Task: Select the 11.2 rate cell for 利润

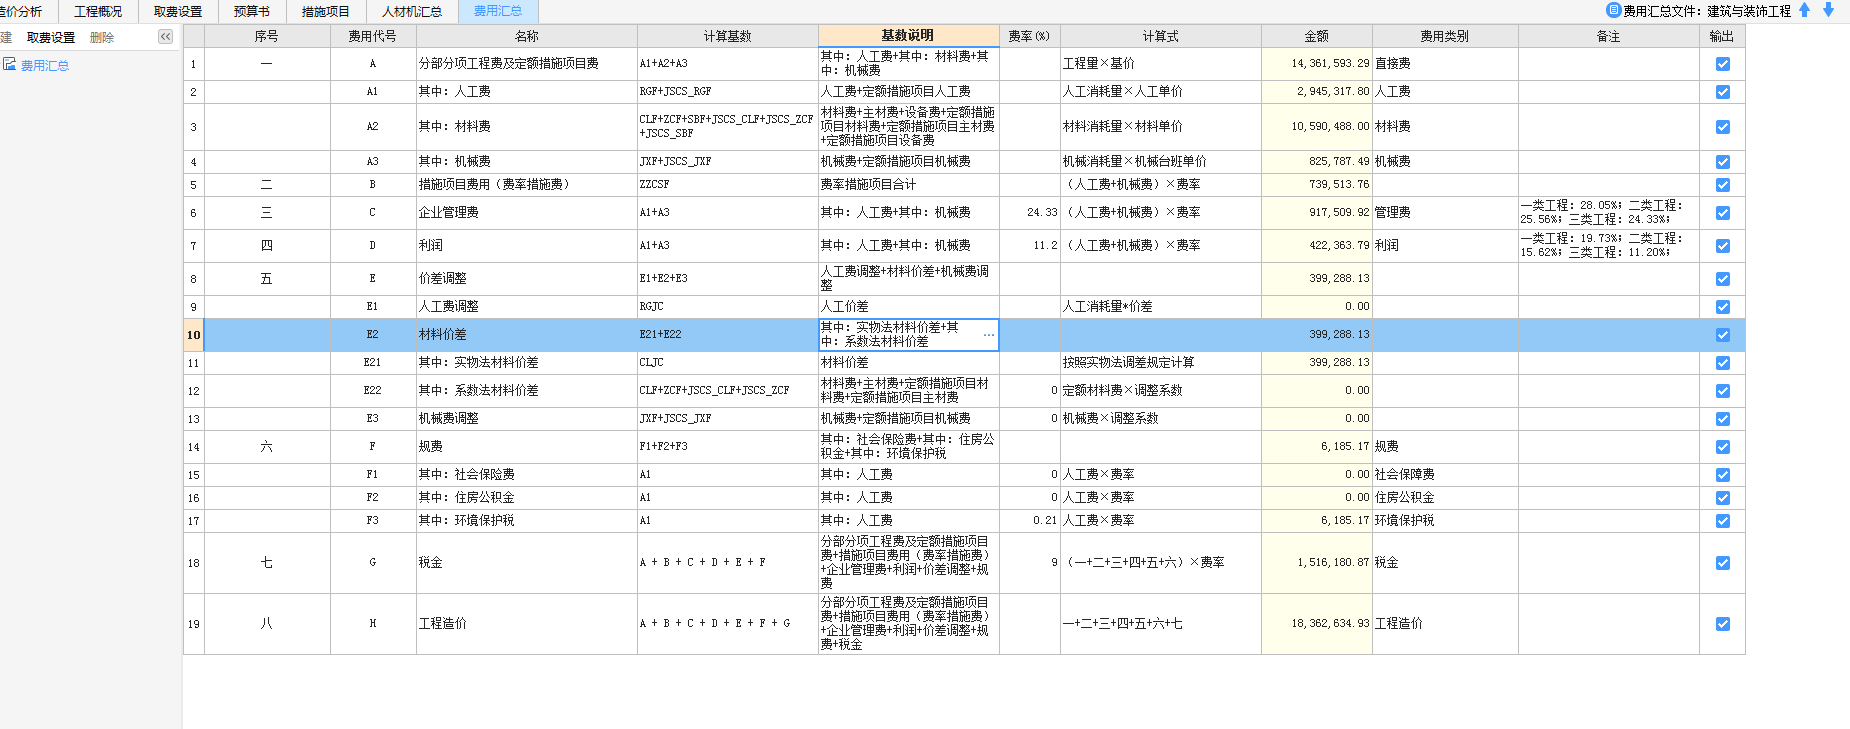Action: [x=1030, y=246]
